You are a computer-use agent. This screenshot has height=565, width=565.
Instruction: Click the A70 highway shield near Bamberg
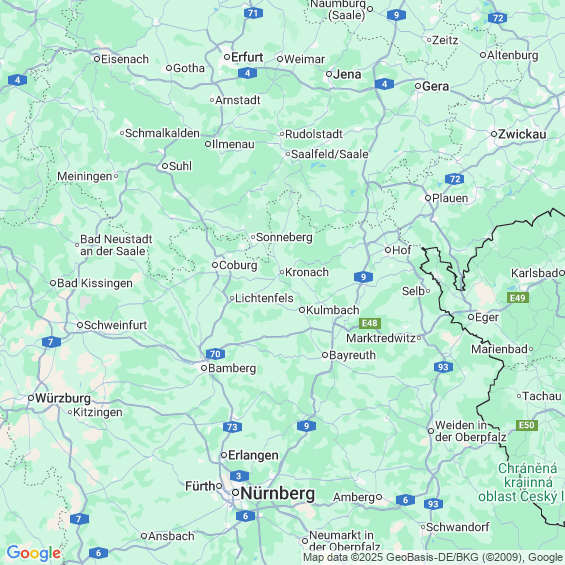click(x=215, y=354)
